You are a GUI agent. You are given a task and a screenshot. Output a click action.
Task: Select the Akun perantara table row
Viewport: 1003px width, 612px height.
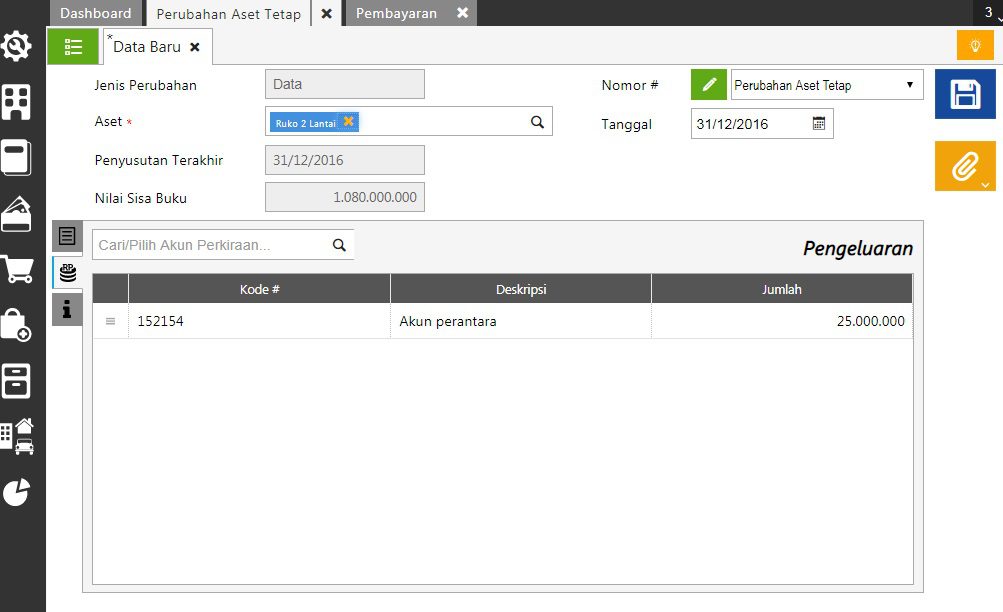click(x=502, y=322)
